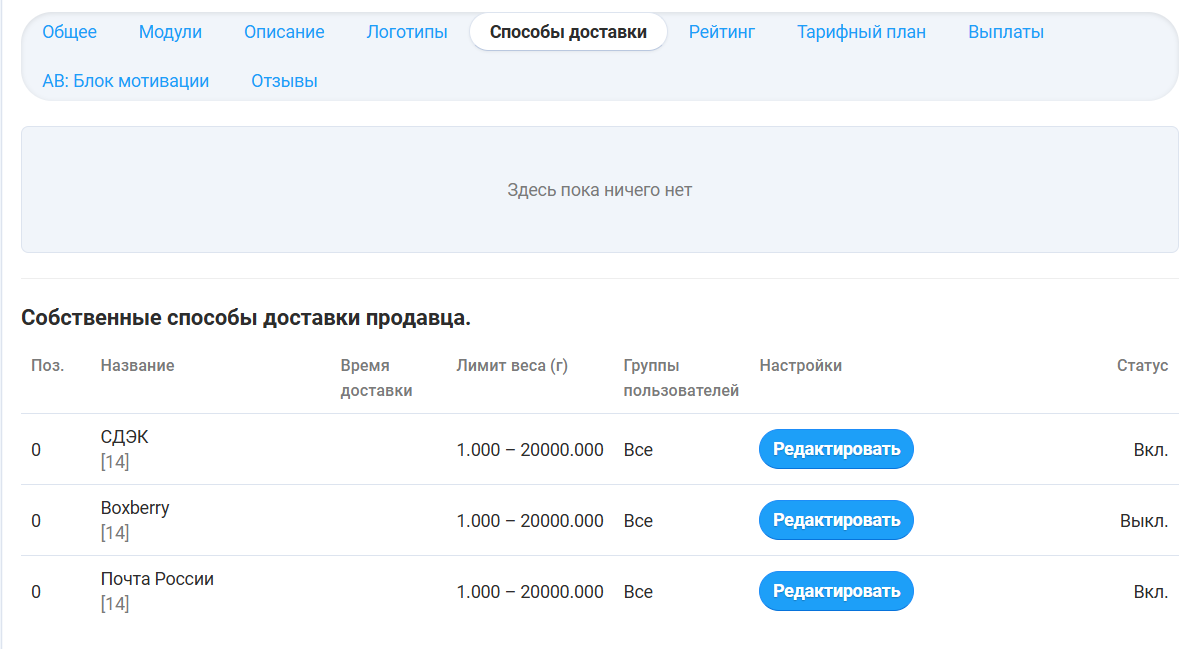The height and width of the screenshot is (649, 1191).
Task: Switch to the Модули tab
Action: pyautogui.click(x=170, y=32)
